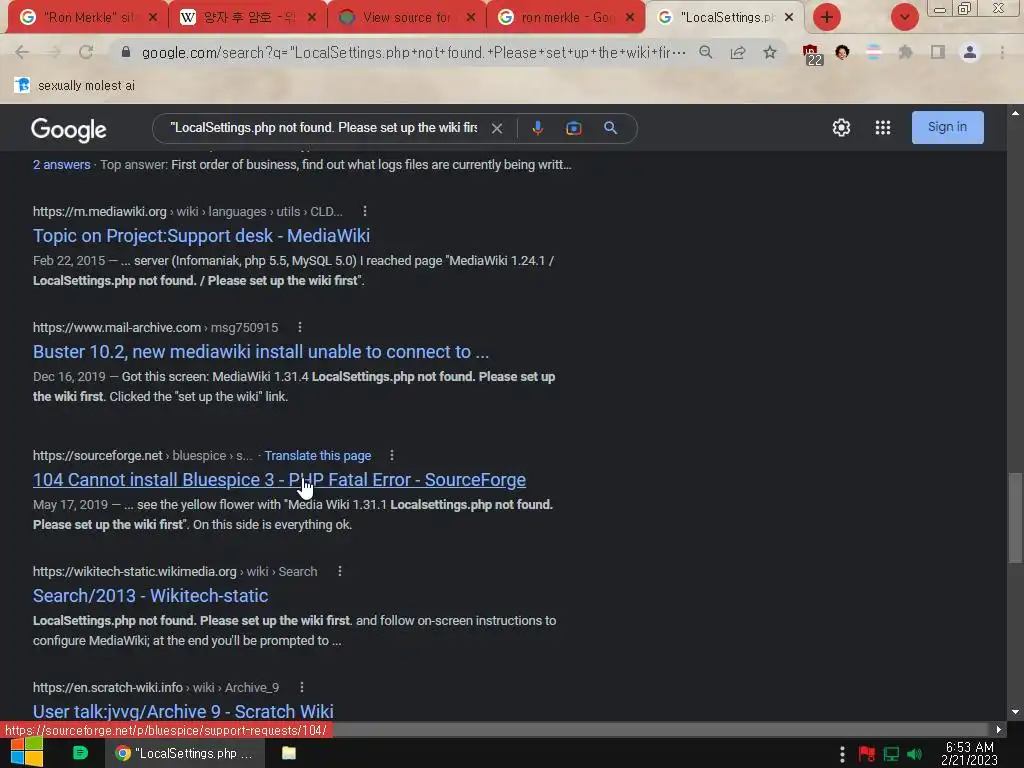The height and width of the screenshot is (768, 1024).
Task: Go back using the browser back arrow
Action: (22, 52)
